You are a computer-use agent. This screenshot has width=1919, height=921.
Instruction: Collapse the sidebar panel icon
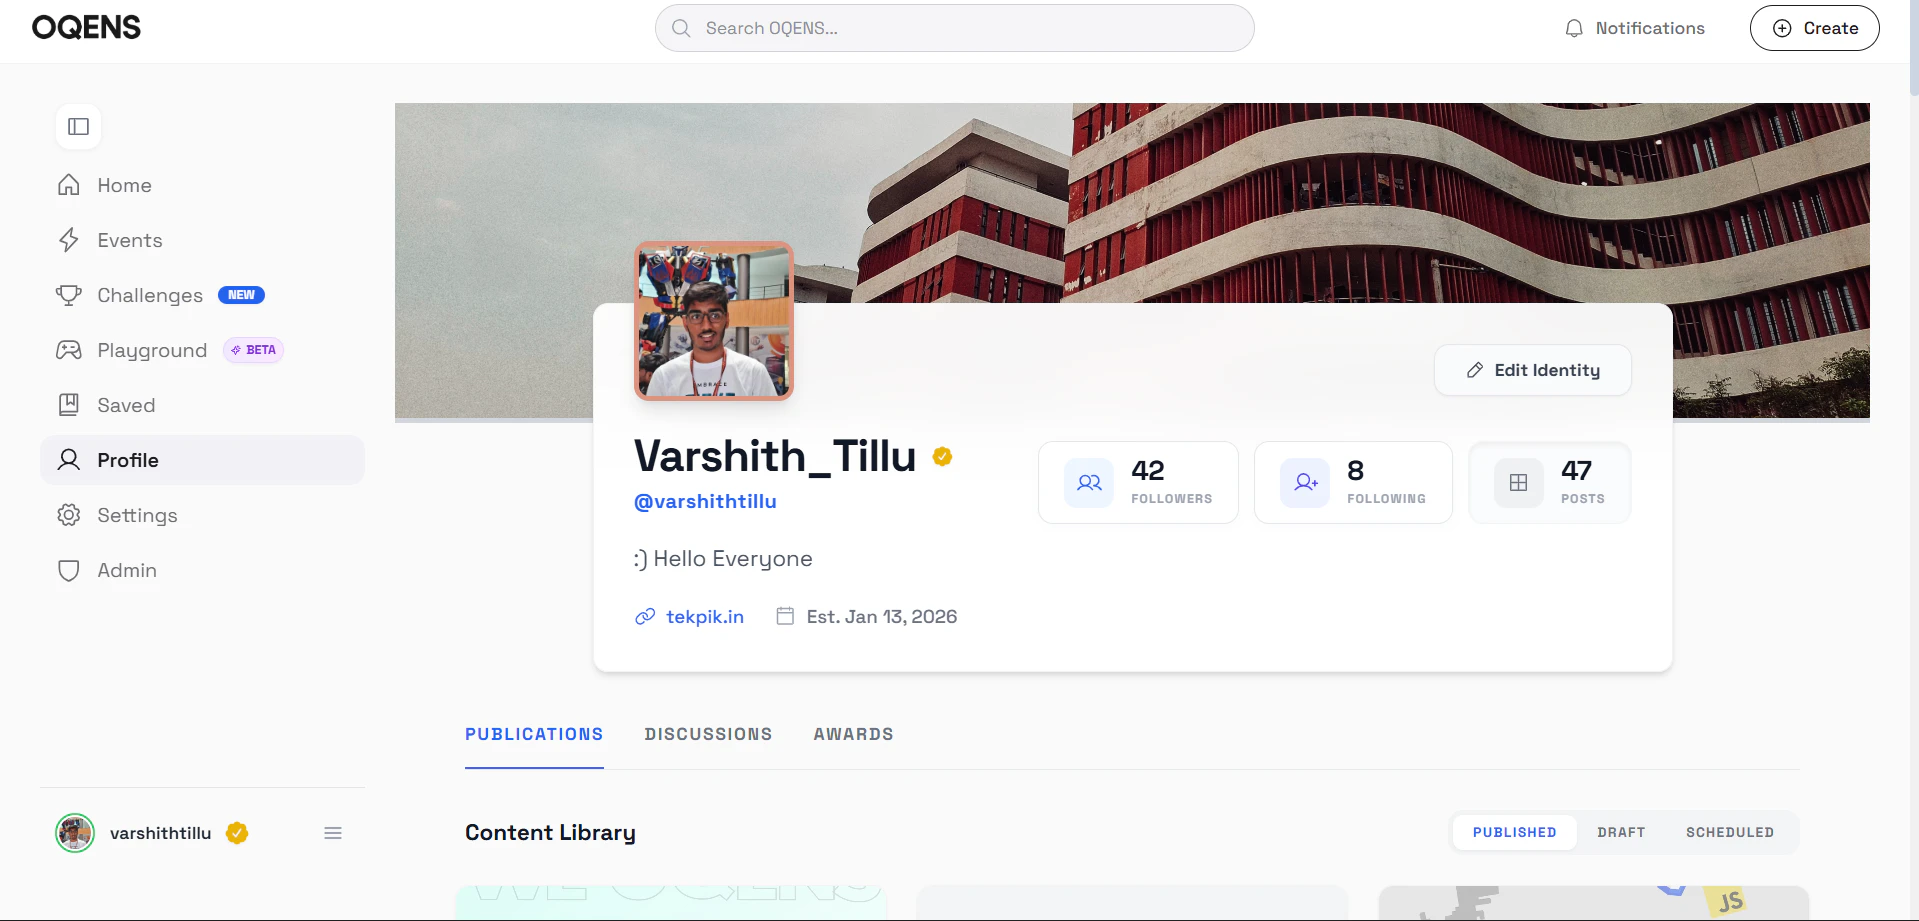(x=78, y=127)
